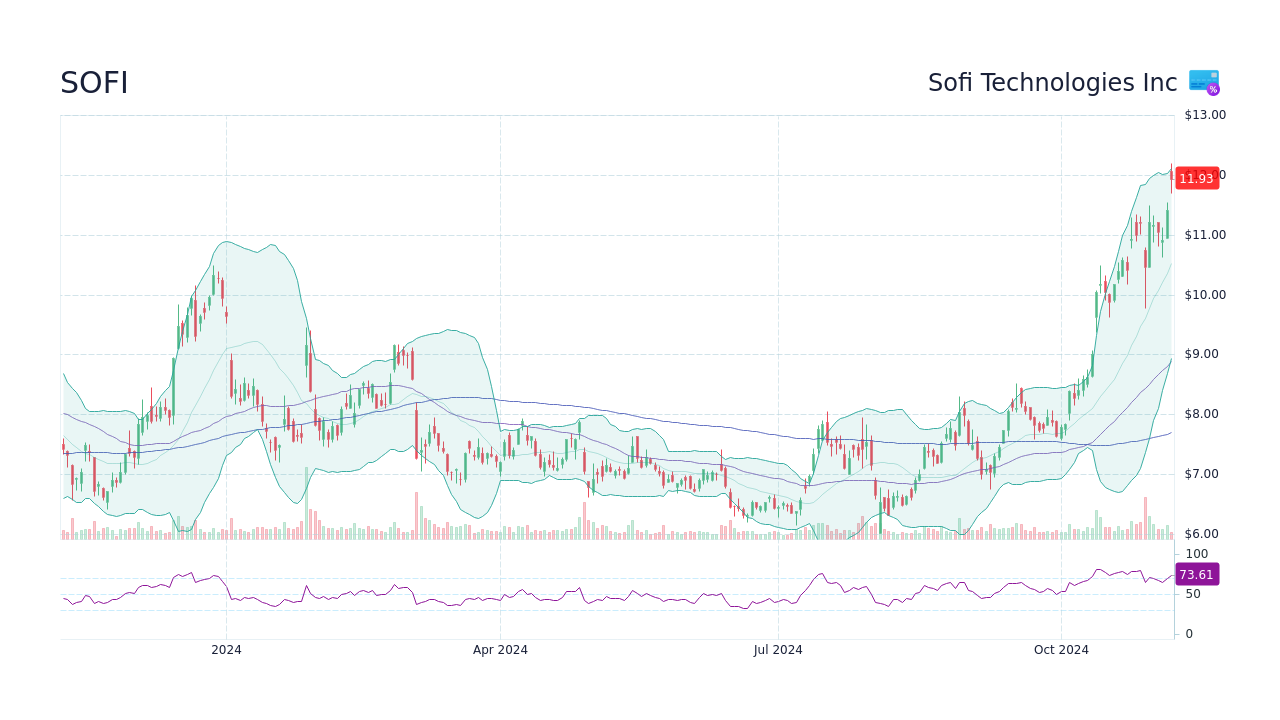
Task: Click the Sofi Technologies Inc company name
Action: [1052, 83]
